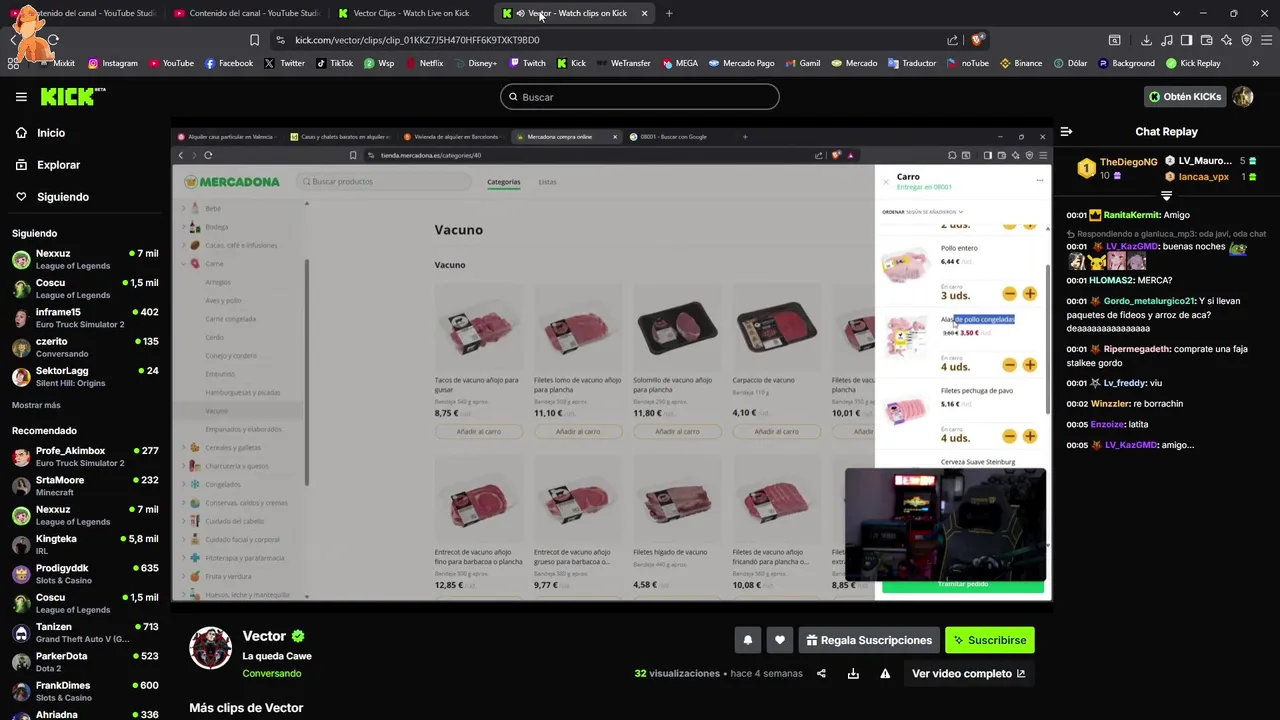Open Ver video completo
The height and width of the screenshot is (720, 1280).
968,674
